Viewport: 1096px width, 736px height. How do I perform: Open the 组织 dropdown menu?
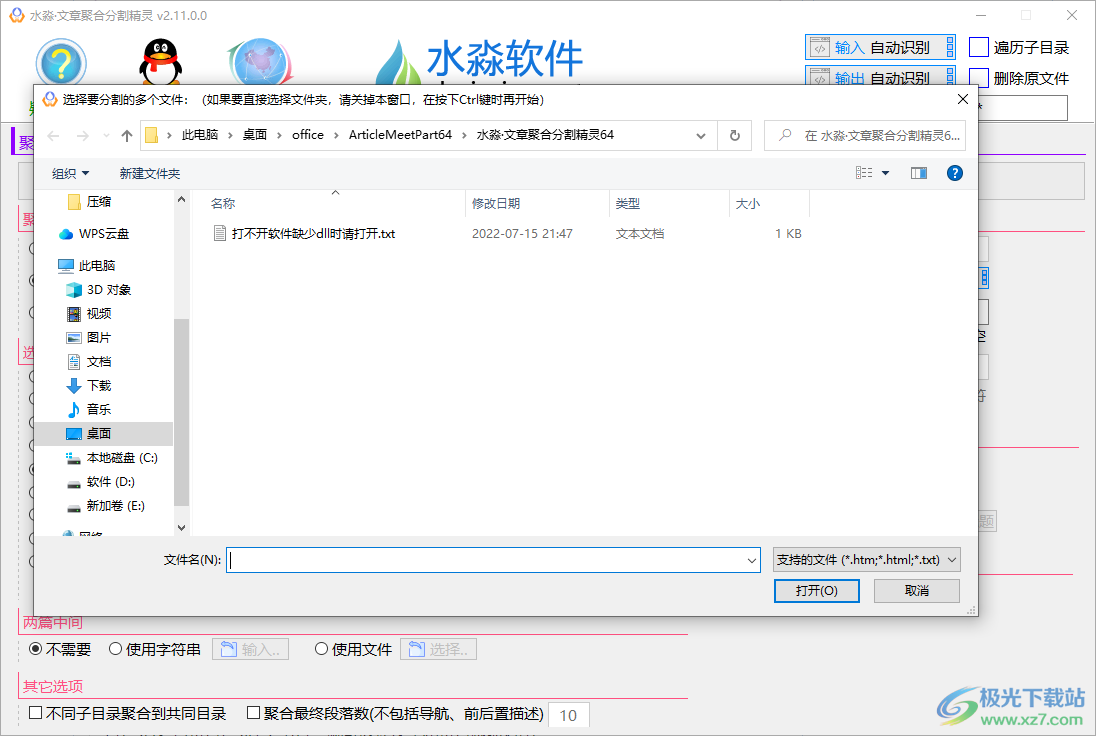[x=70, y=173]
